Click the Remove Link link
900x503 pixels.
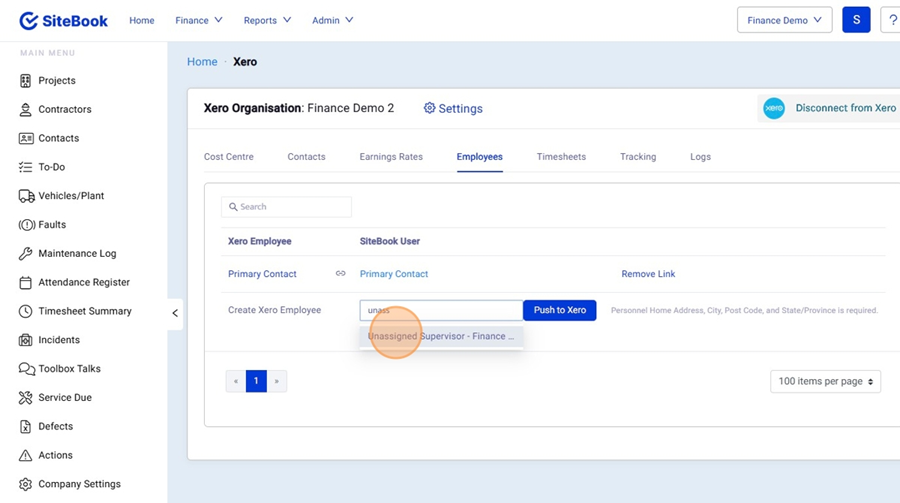coord(648,274)
